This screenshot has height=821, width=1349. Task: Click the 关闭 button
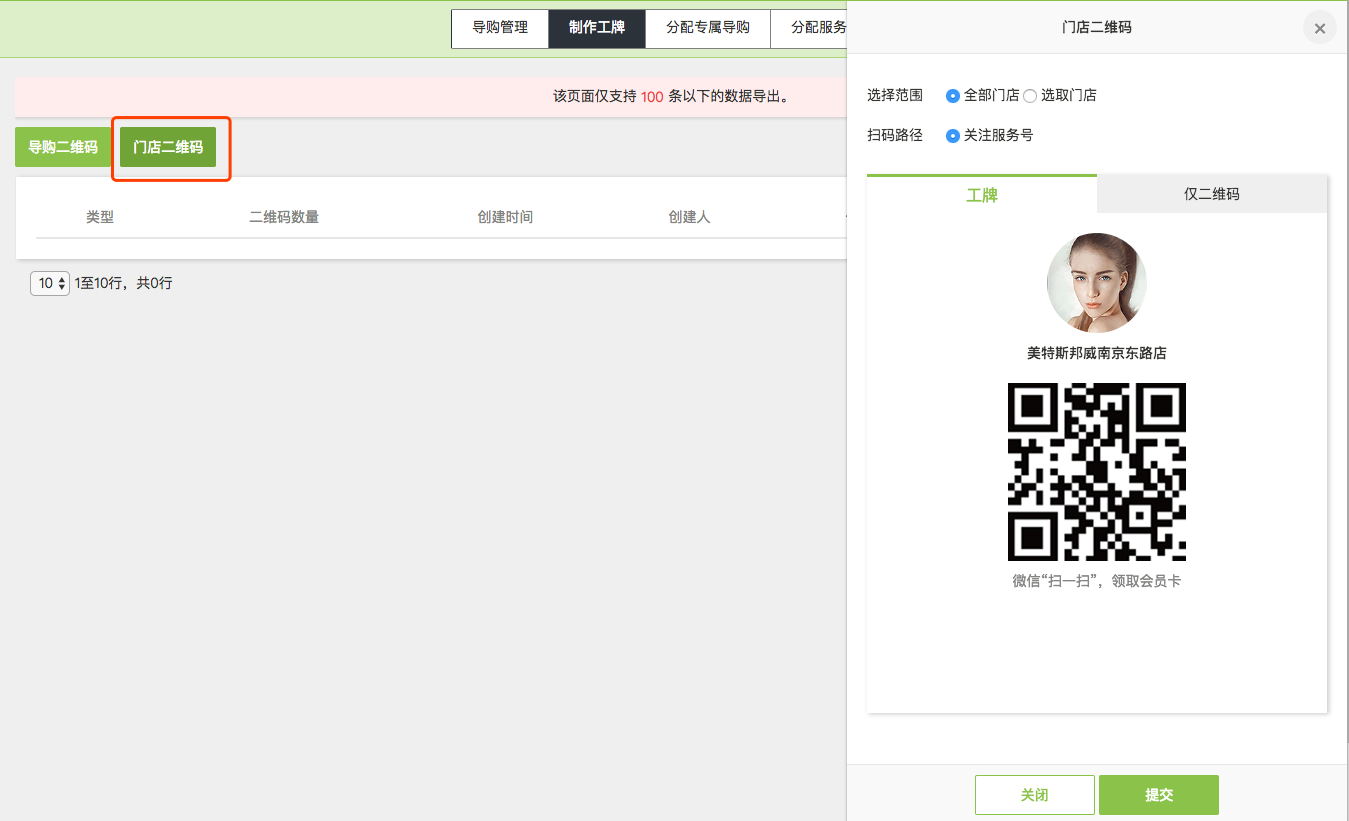(x=1035, y=795)
